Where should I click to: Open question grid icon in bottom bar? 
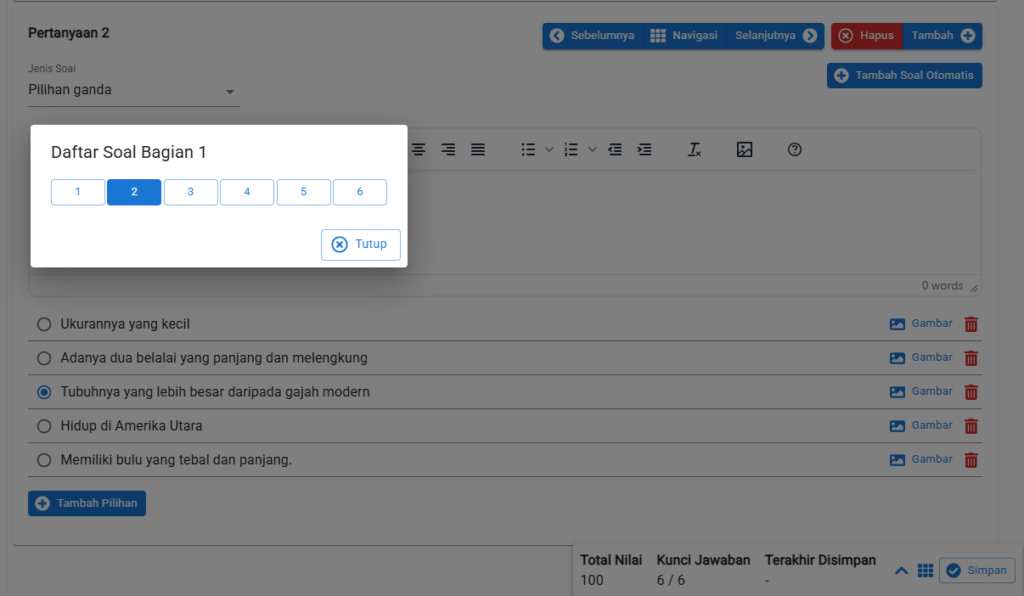point(925,571)
